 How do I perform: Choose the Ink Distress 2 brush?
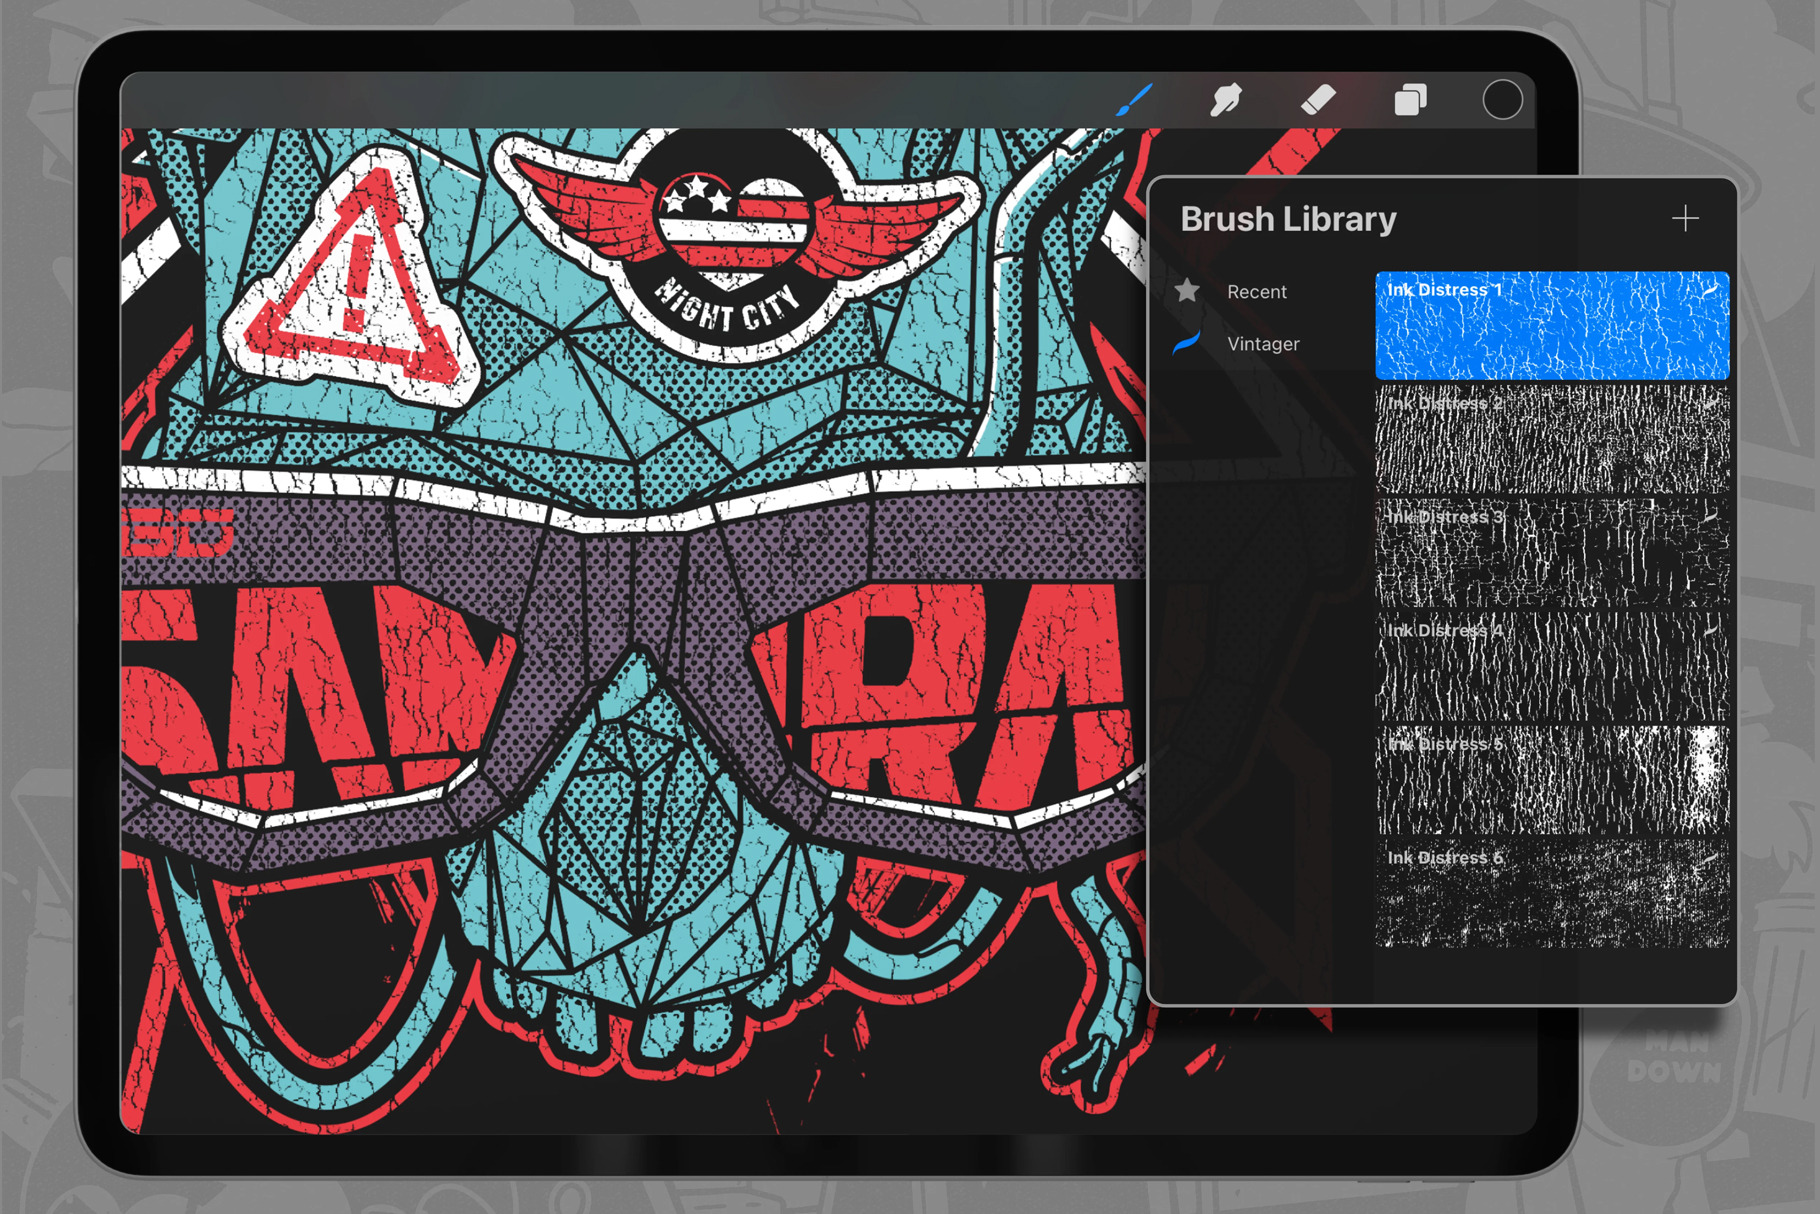coord(1551,440)
